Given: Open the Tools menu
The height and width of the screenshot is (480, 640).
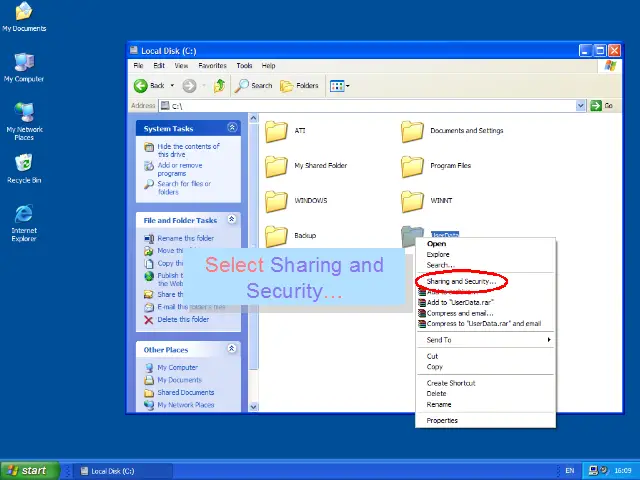Looking at the screenshot, I should (244, 66).
